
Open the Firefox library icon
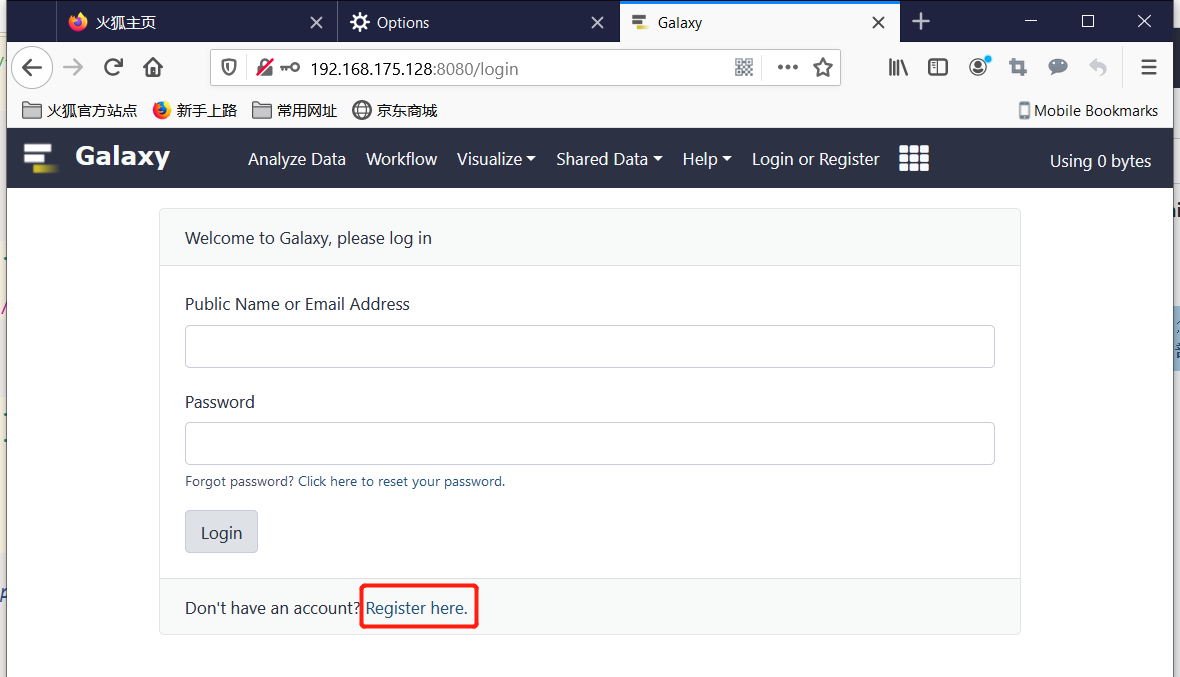point(898,67)
